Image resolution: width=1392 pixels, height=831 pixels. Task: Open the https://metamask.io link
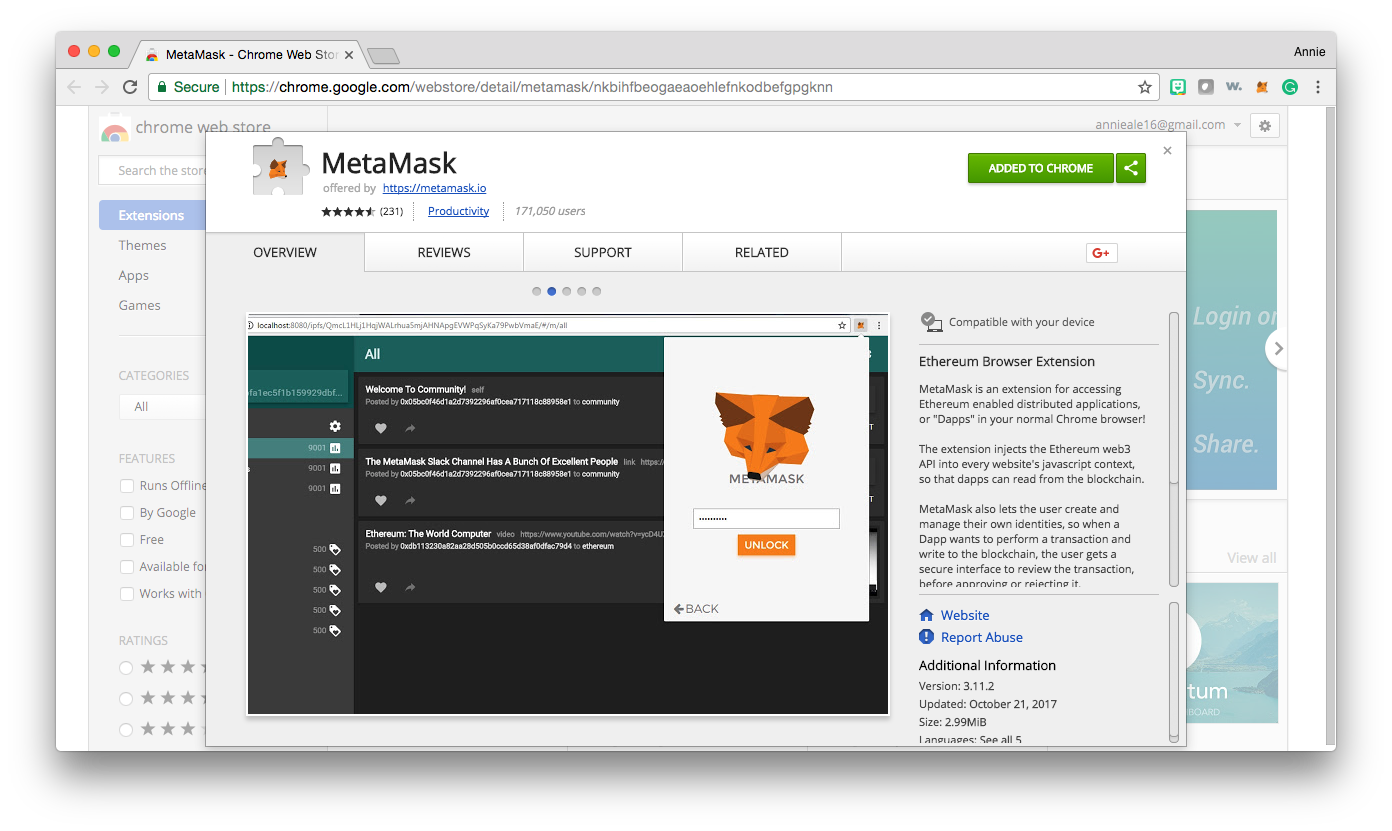[434, 188]
